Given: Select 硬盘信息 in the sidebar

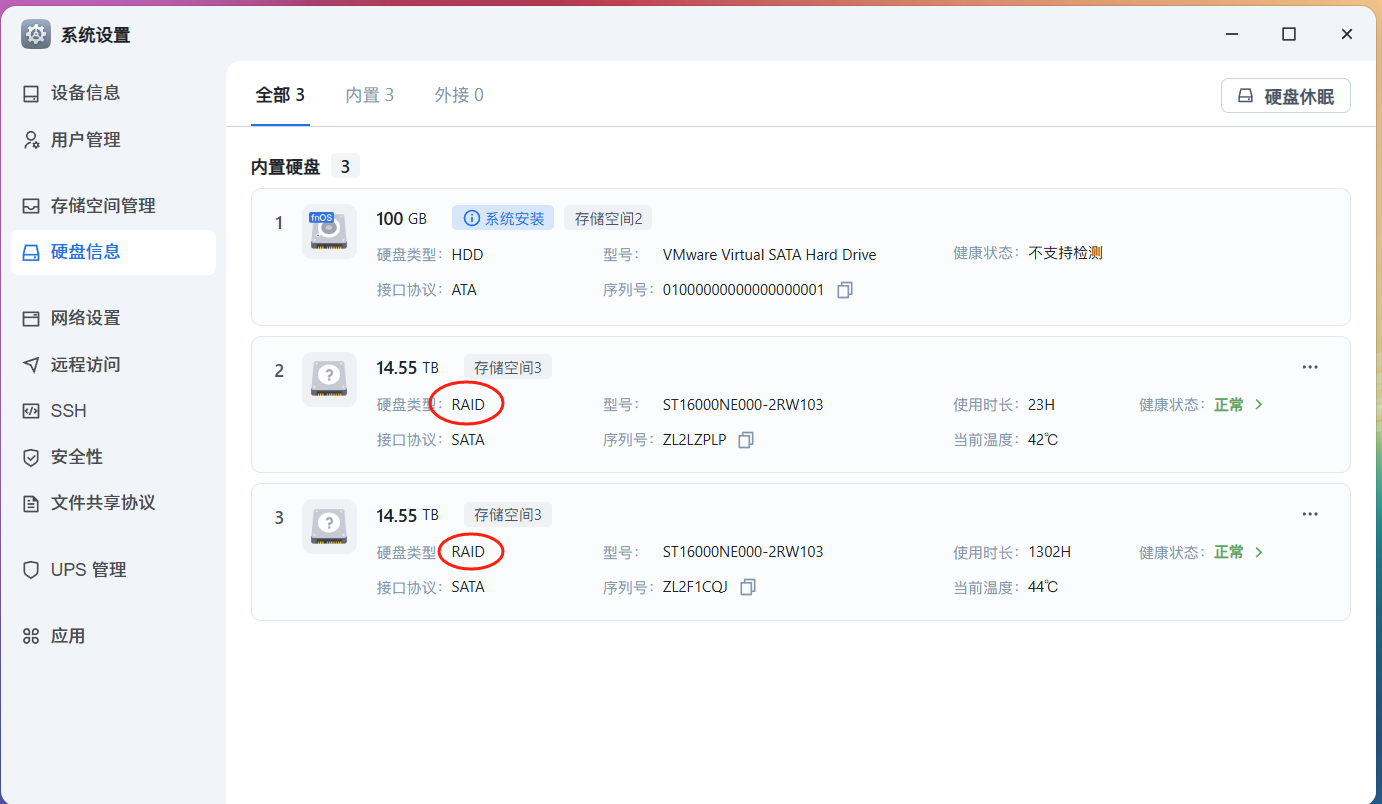Looking at the screenshot, I should tap(113, 252).
